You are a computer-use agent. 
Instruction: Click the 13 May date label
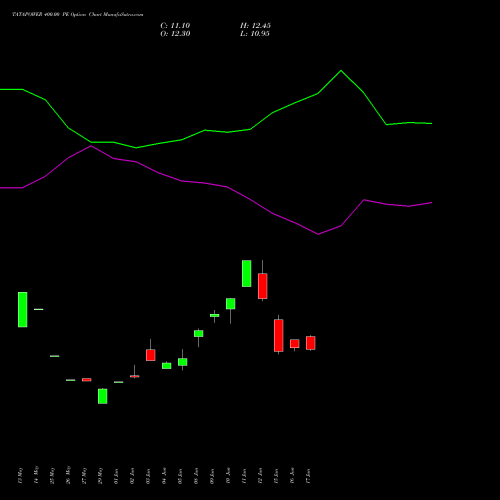click(x=20, y=475)
